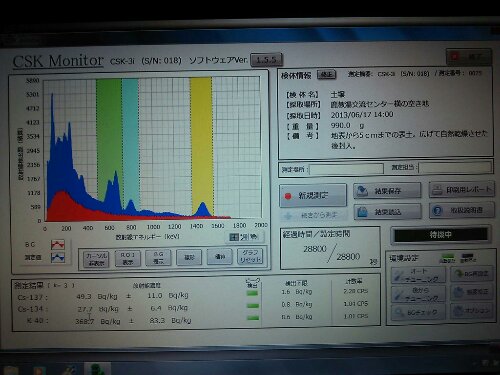Load results with the 結果読込 button
This screenshot has width=500, height=375.
pyautogui.click(x=387, y=212)
